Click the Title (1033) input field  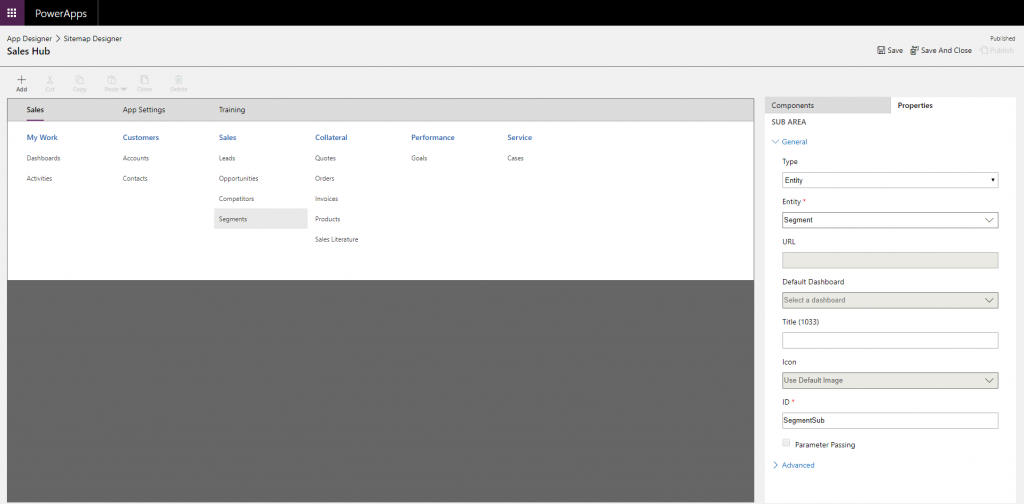click(890, 340)
